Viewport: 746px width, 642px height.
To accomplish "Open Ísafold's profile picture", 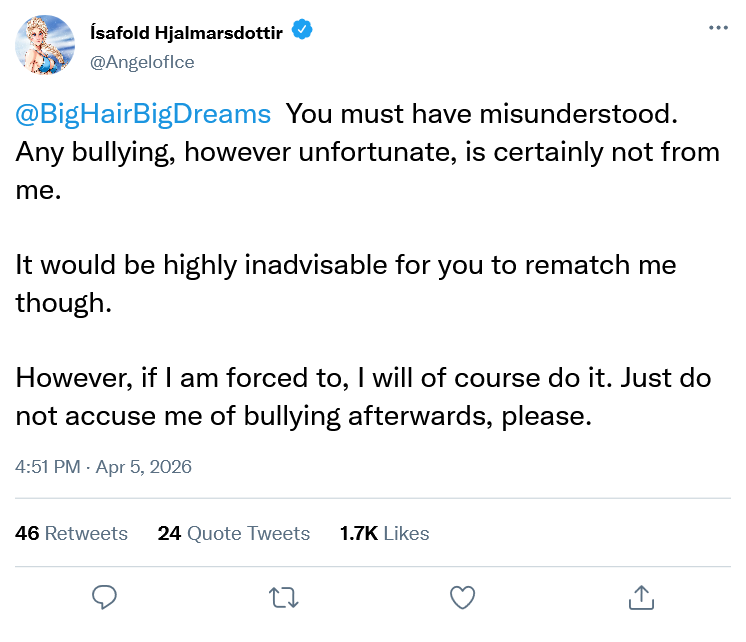I will [x=46, y=48].
